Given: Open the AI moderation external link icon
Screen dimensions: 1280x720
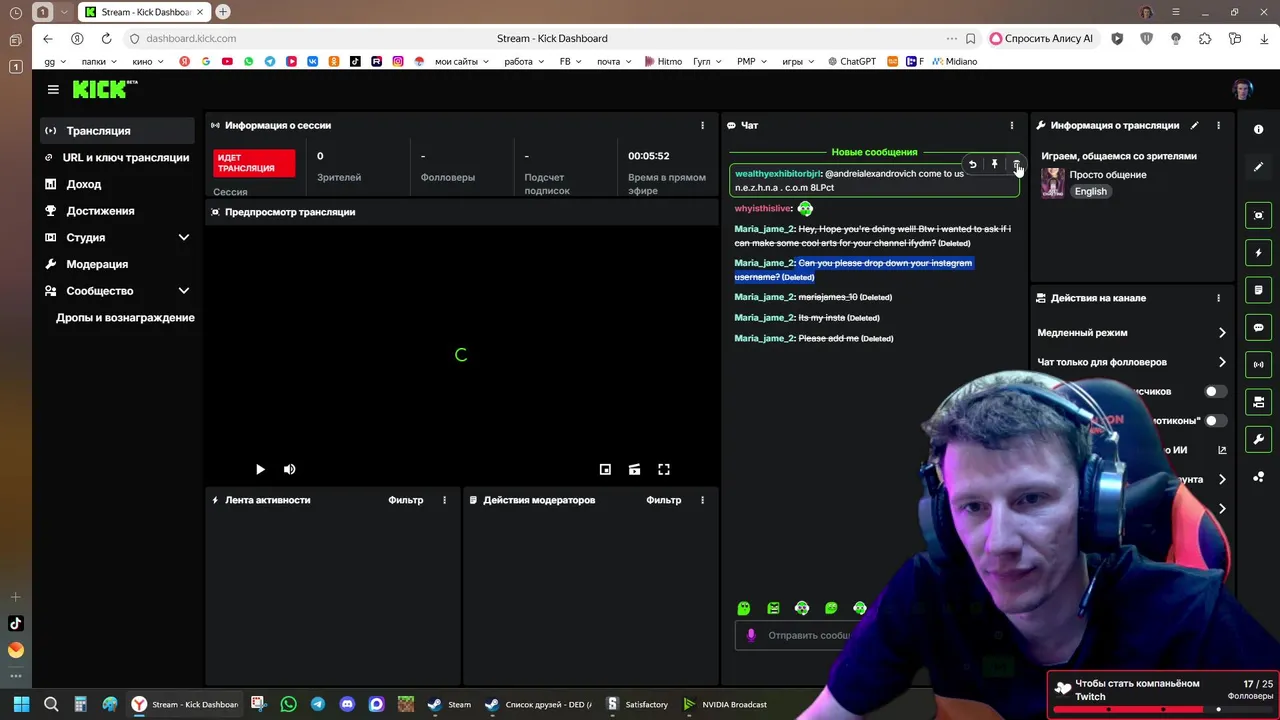Looking at the screenshot, I should [1222, 450].
